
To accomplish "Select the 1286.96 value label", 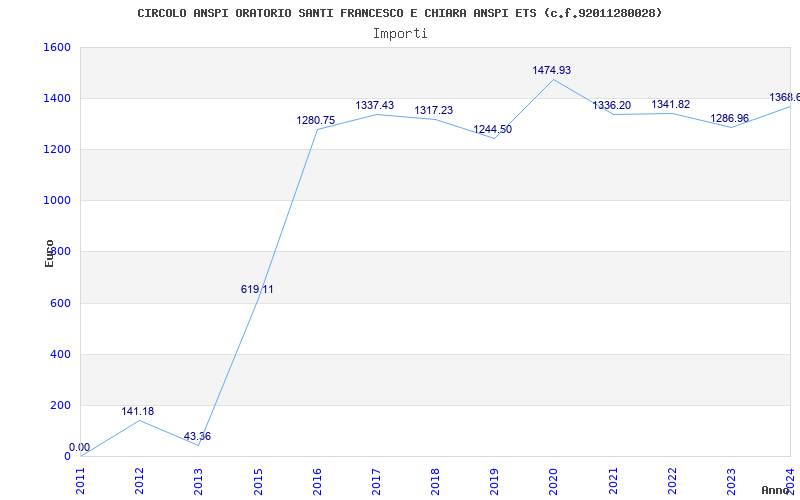I will tap(730, 118).
